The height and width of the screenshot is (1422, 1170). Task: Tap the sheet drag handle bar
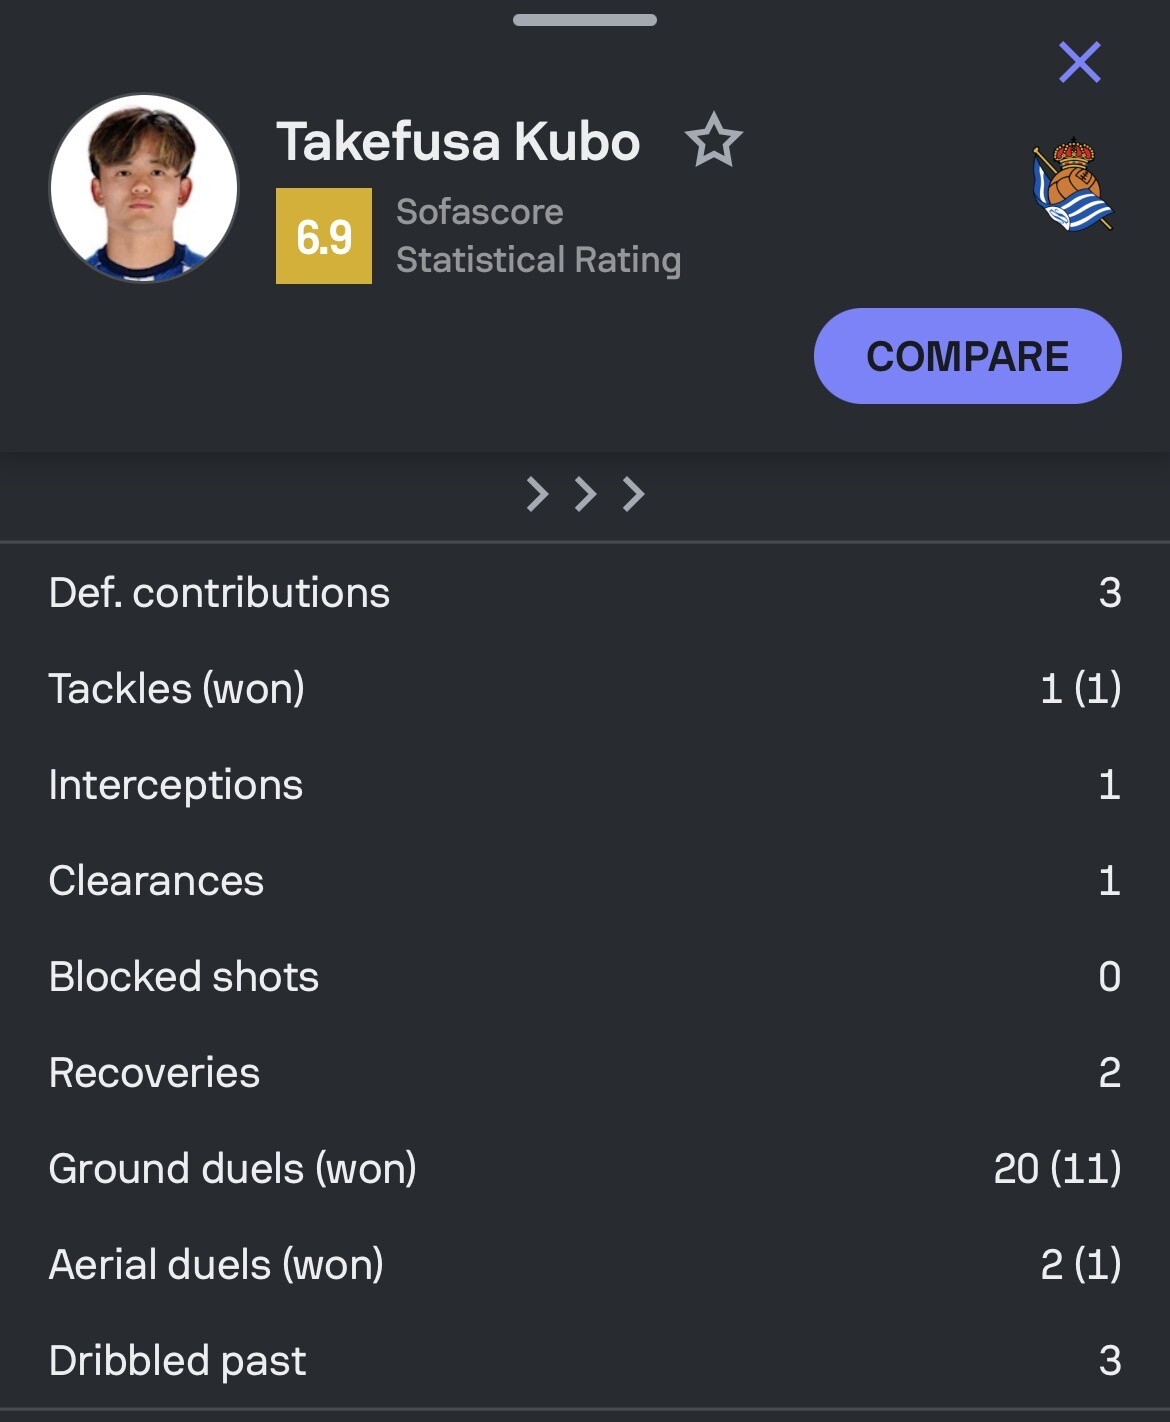point(585,20)
